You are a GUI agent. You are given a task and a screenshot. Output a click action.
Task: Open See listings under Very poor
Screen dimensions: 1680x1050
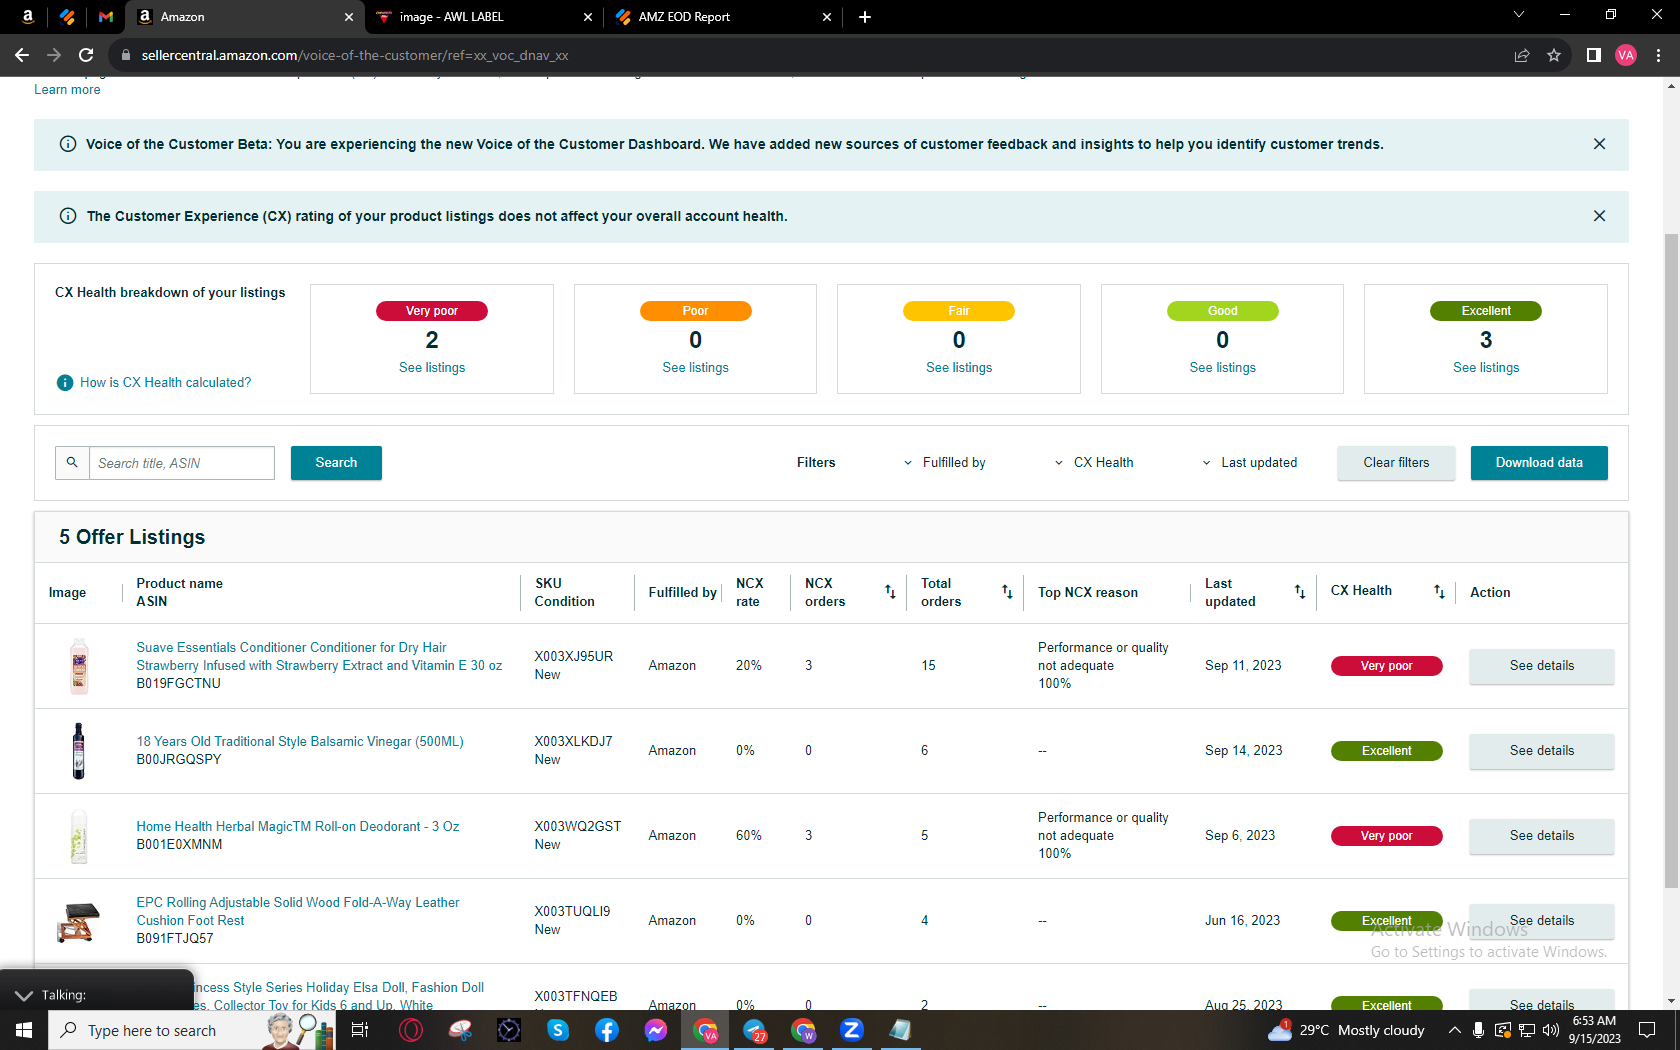tap(432, 367)
